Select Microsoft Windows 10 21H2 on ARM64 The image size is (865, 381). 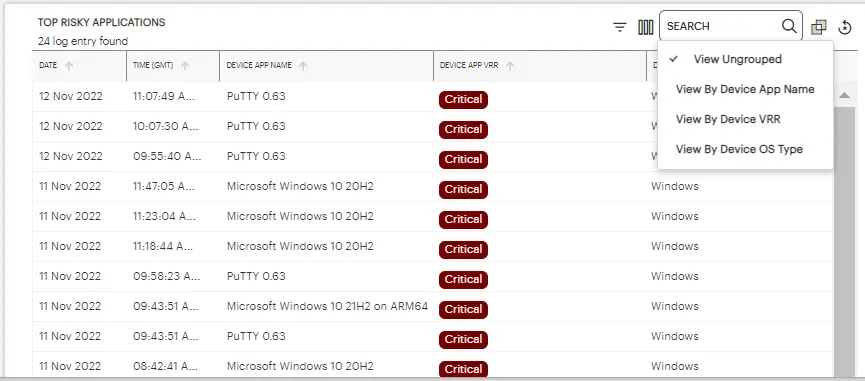(x=327, y=306)
